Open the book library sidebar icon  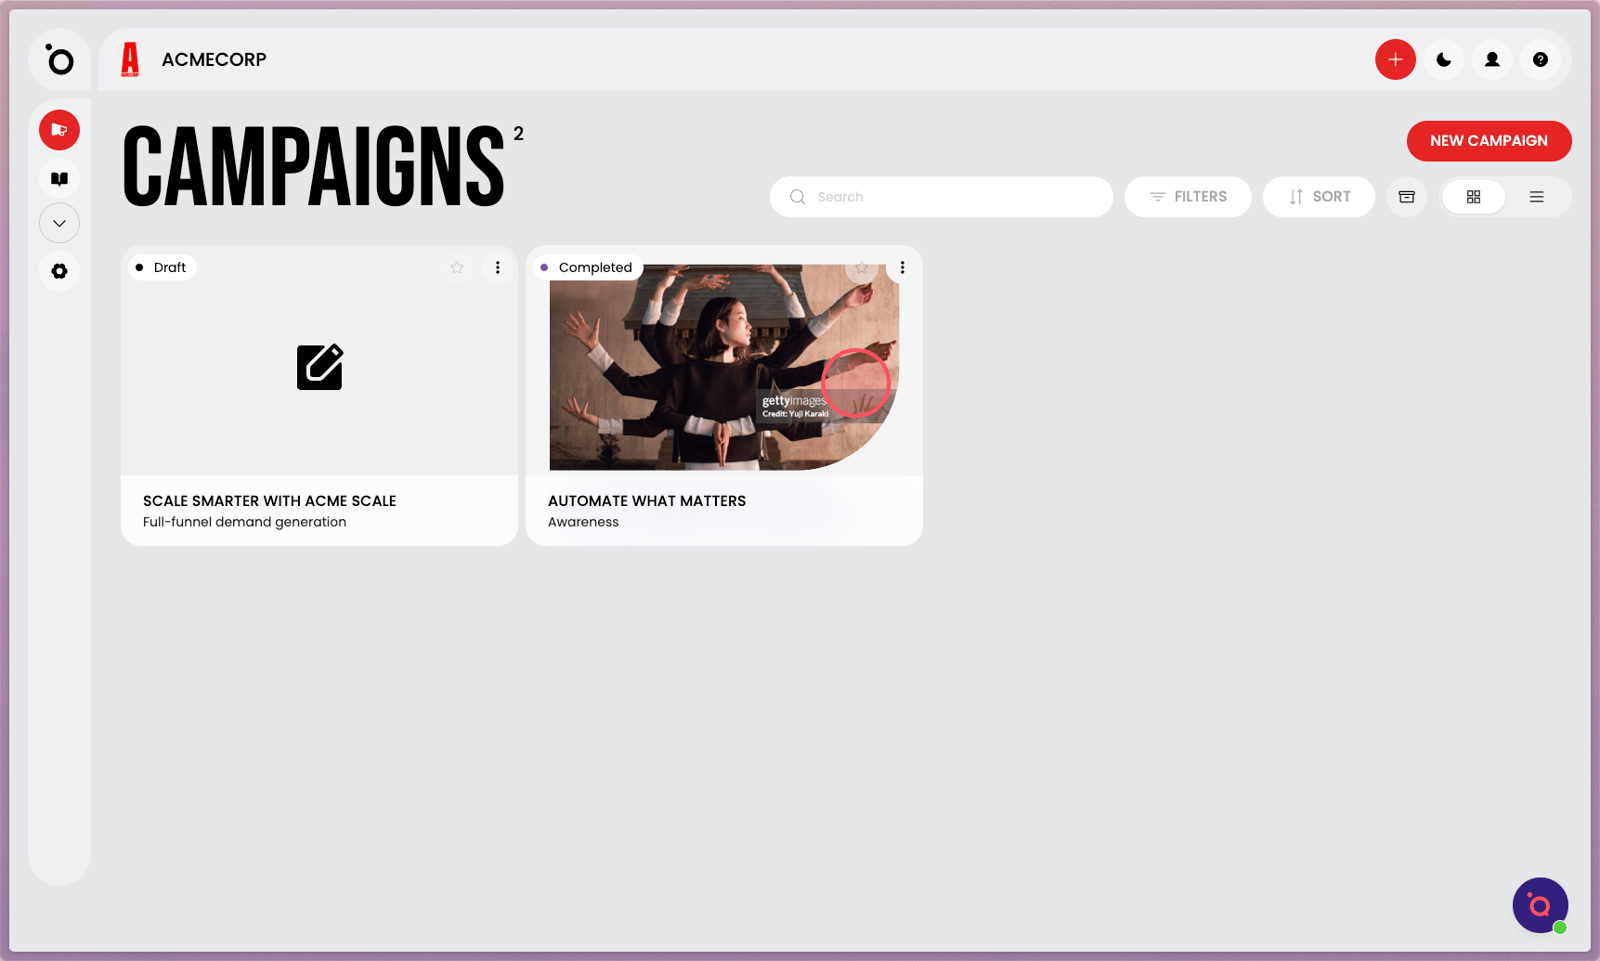pyautogui.click(x=59, y=179)
